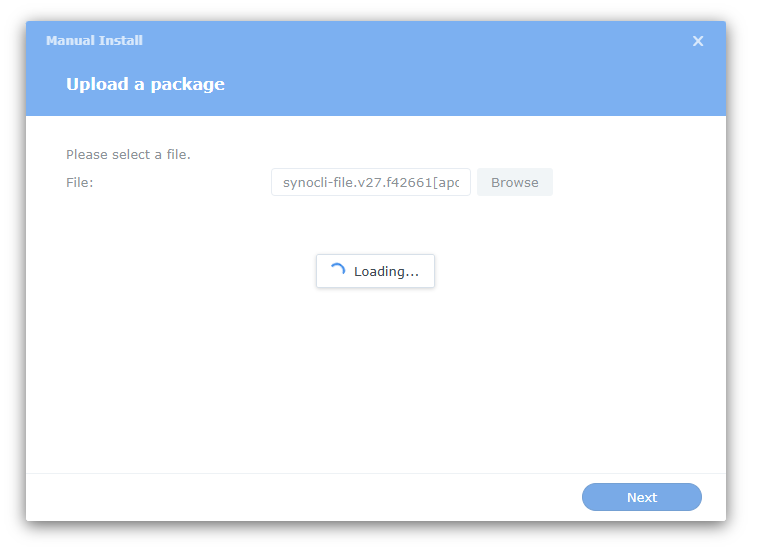The image size is (767, 547).
Task: Click the blue header beside Upload a package
Action: [x=450, y=85]
